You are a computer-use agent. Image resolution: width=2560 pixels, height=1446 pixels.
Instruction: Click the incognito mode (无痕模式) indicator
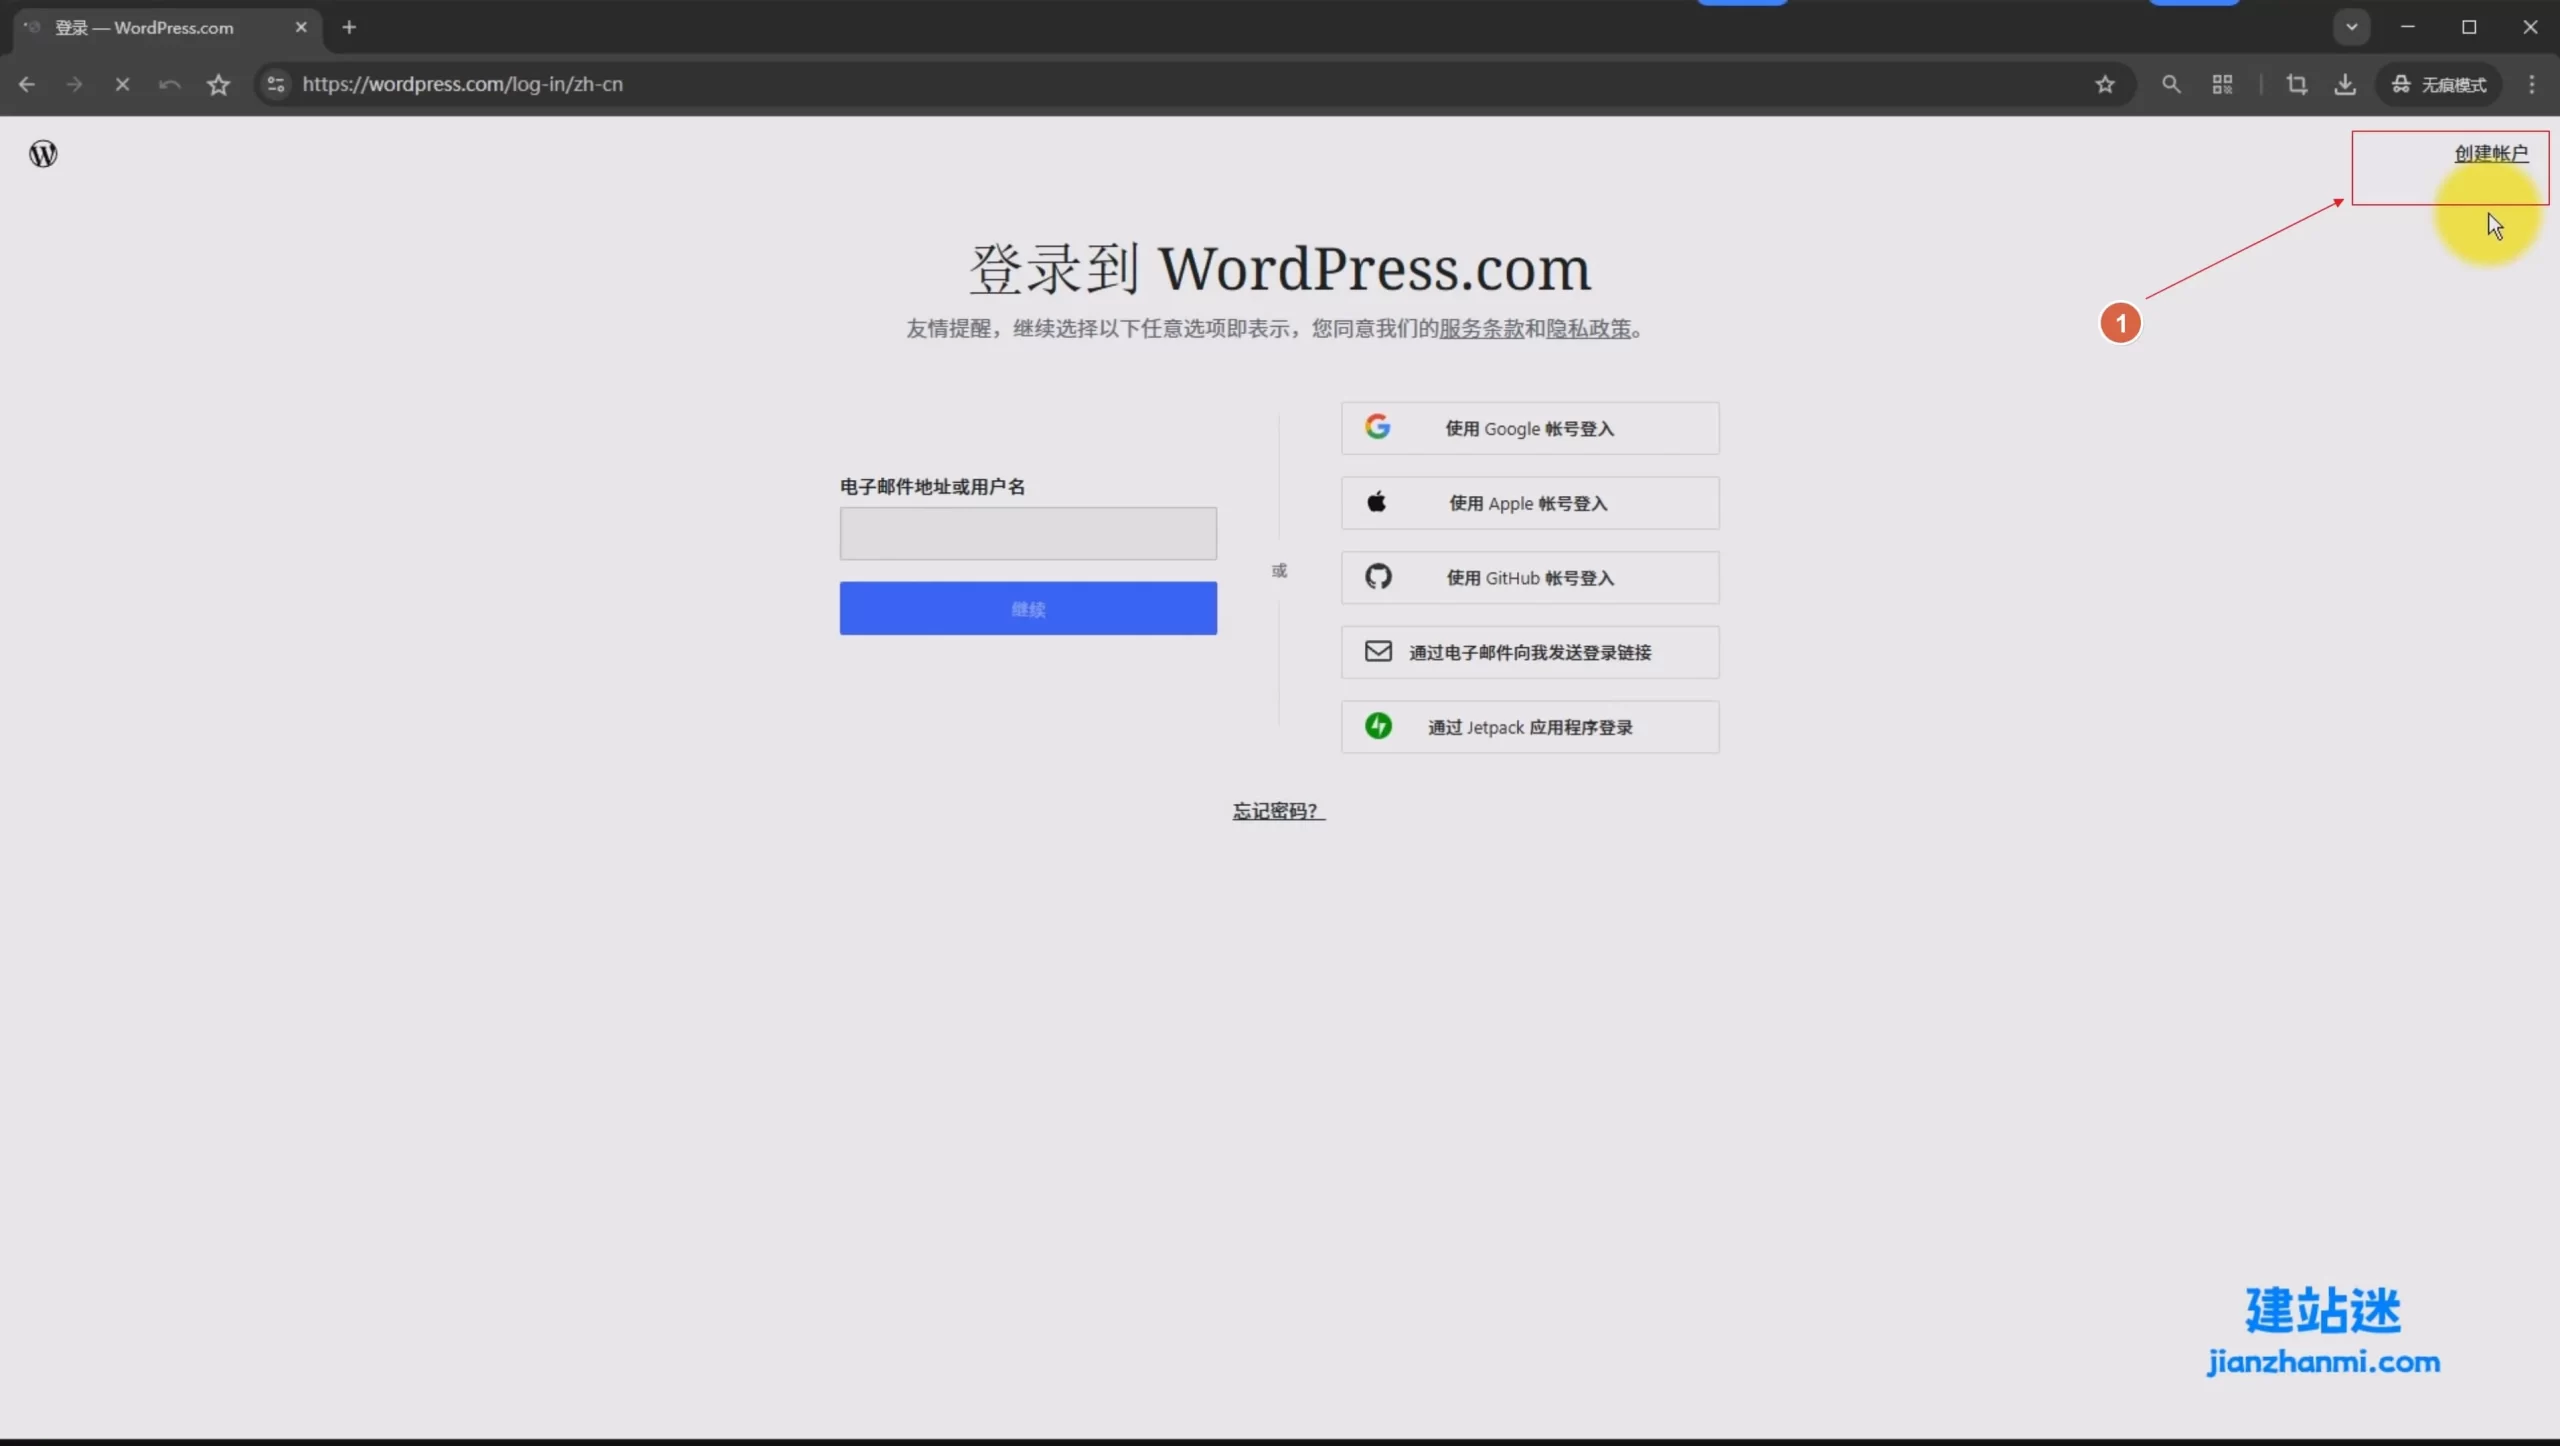pos(2439,85)
